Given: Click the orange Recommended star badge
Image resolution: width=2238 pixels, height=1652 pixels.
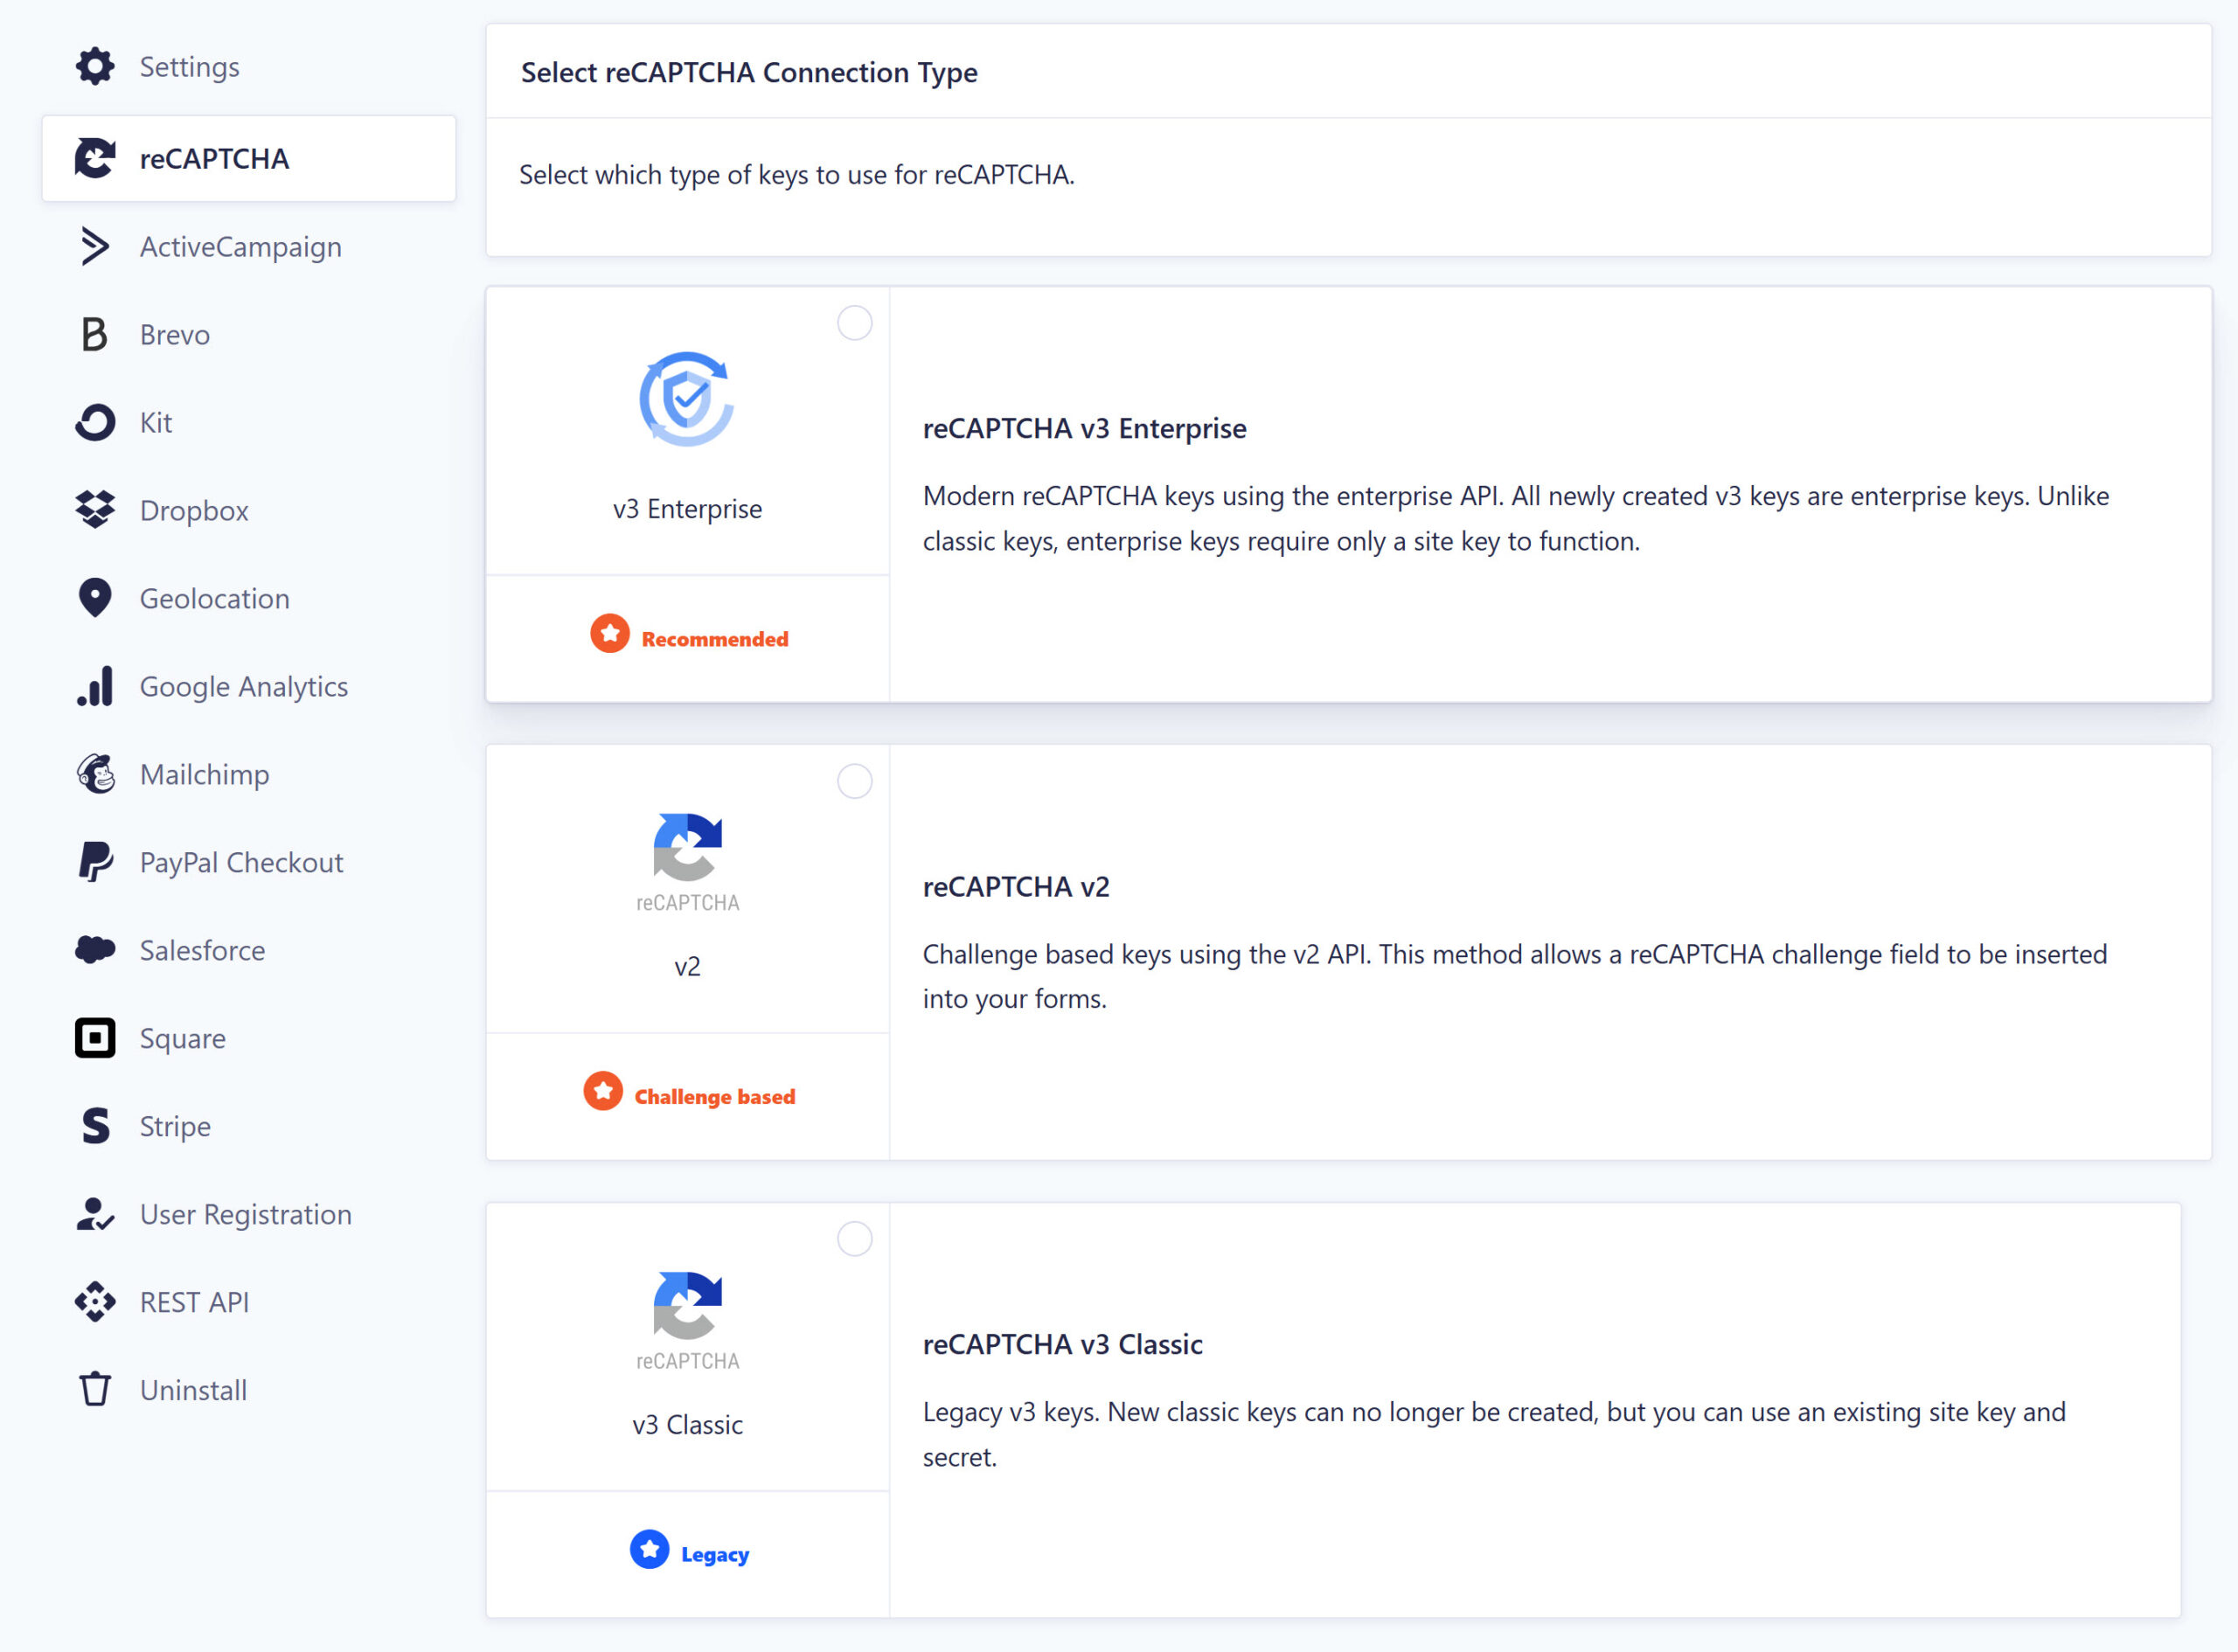Looking at the screenshot, I should tap(610, 634).
